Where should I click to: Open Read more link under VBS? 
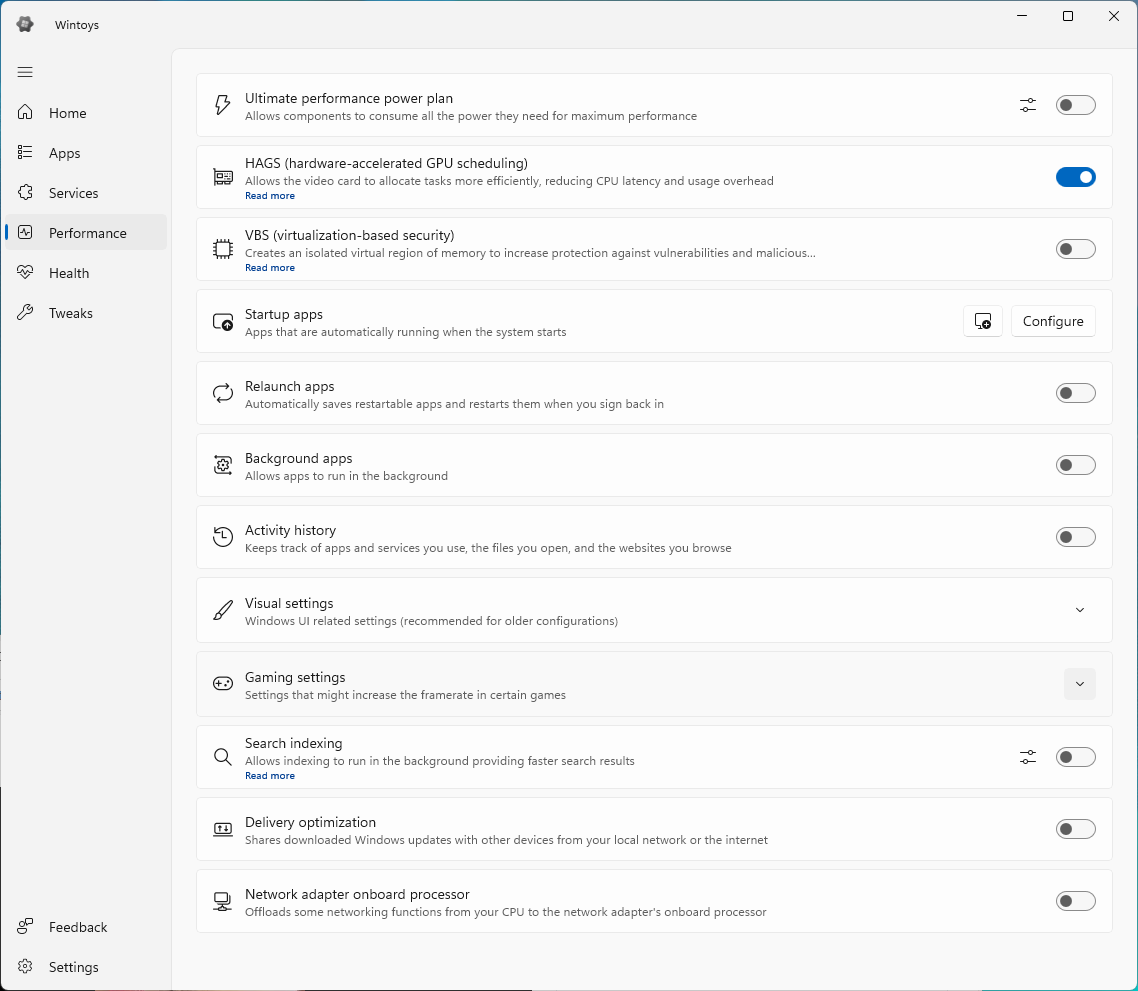(270, 268)
